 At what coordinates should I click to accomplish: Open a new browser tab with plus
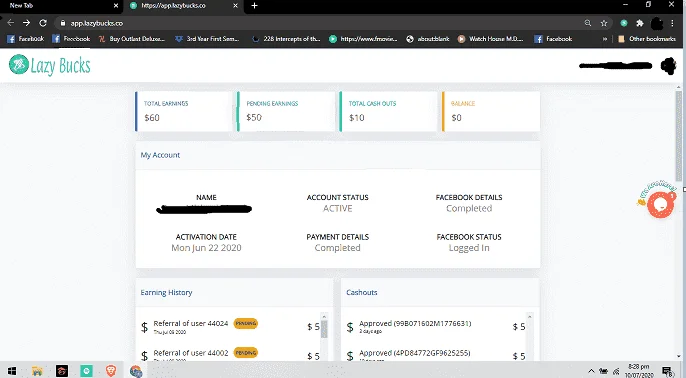point(254,6)
